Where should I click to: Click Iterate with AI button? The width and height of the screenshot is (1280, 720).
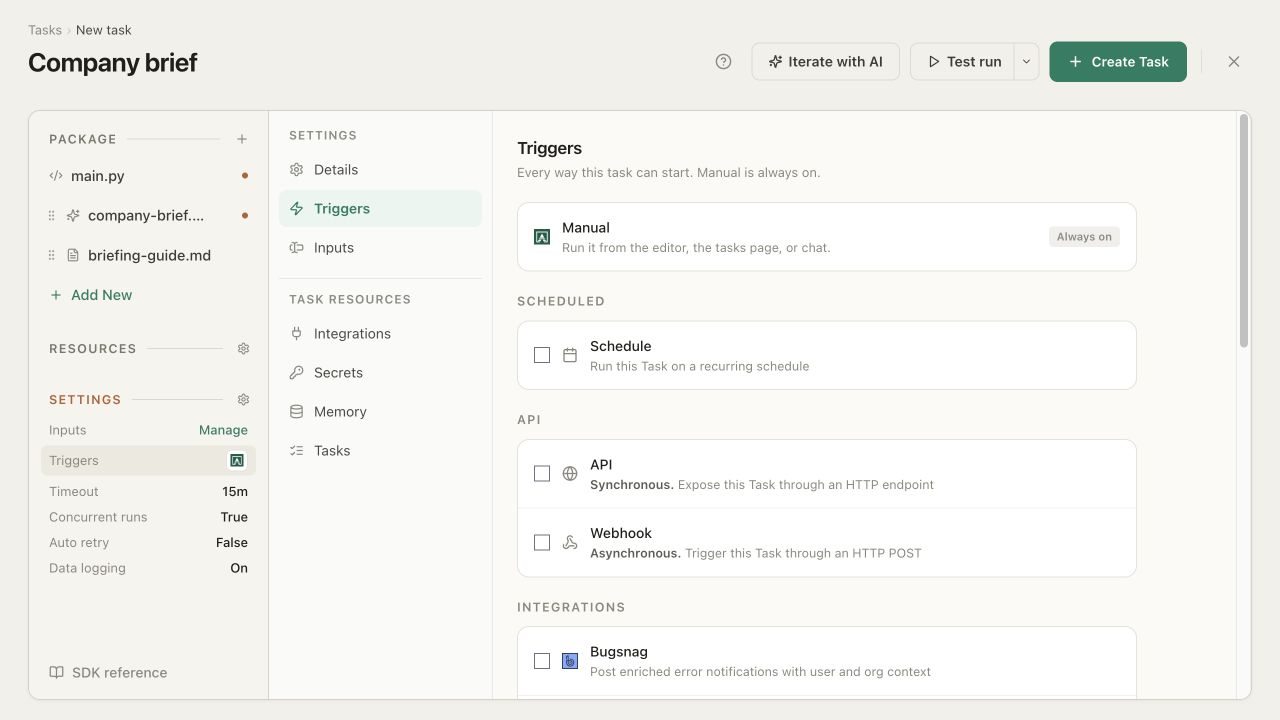click(826, 62)
